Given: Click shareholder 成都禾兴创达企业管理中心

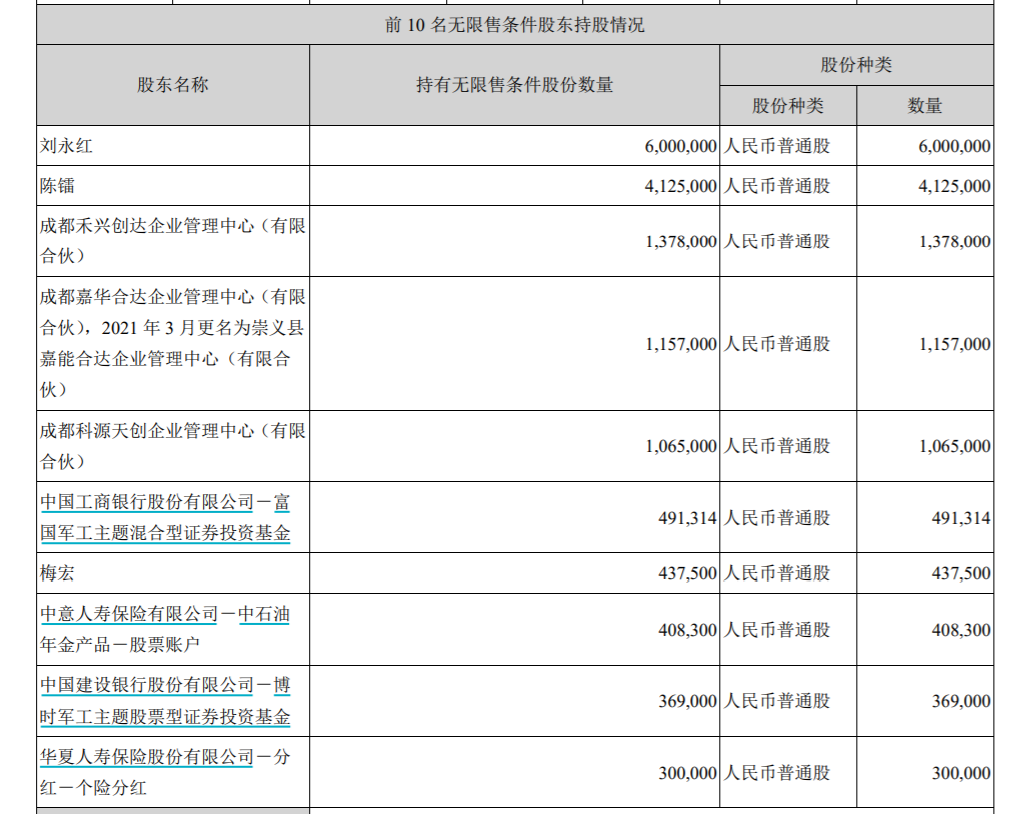Looking at the screenshot, I should click(173, 241).
